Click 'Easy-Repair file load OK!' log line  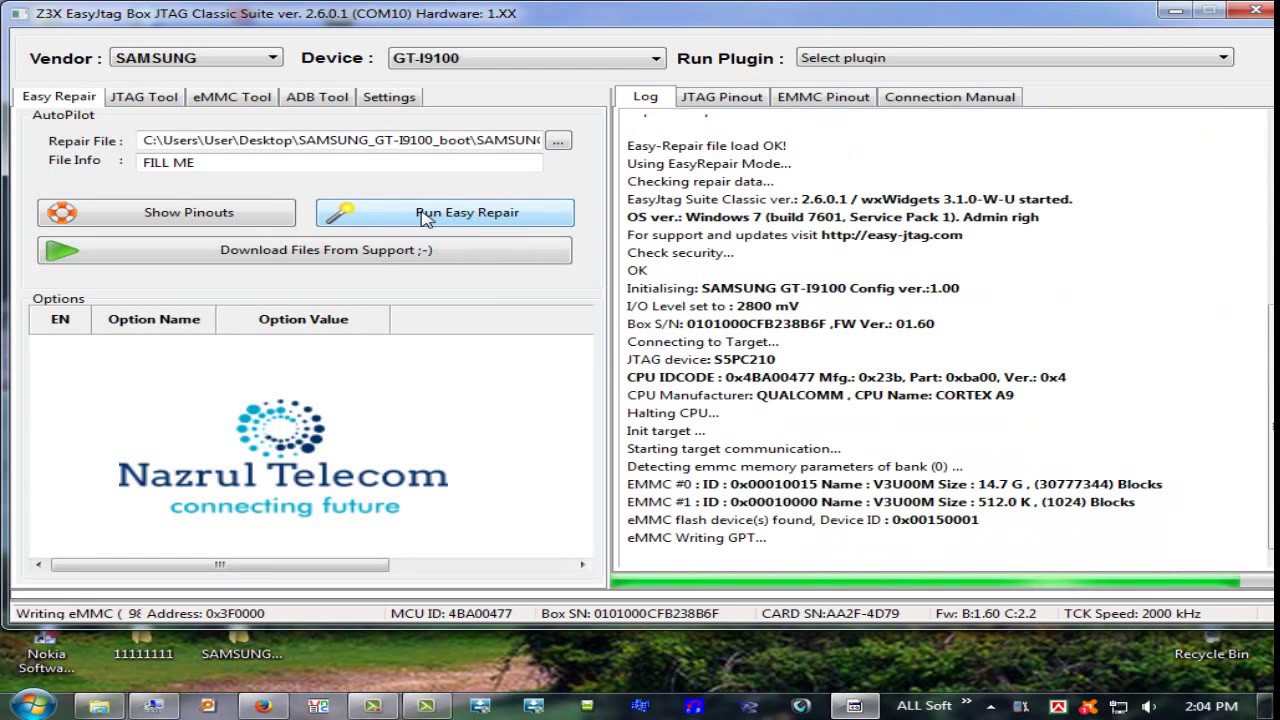click(706, 146)
